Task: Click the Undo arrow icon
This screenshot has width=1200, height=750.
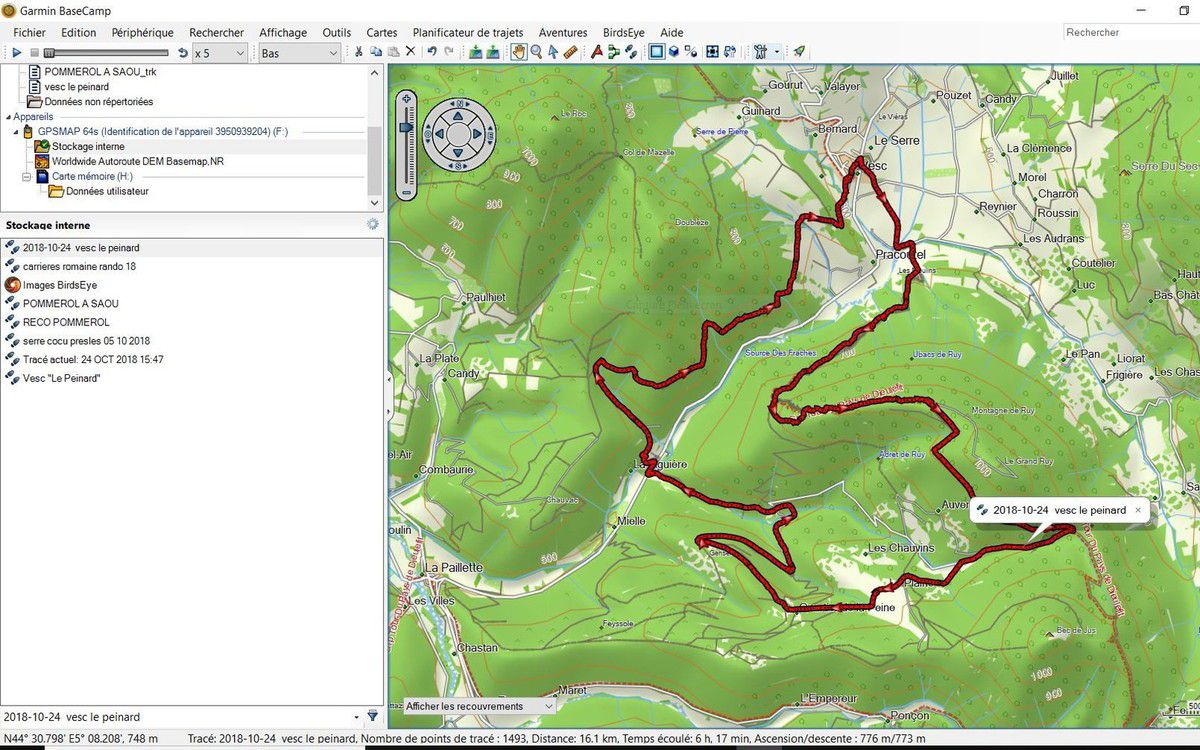Action: tap(432, 52)
